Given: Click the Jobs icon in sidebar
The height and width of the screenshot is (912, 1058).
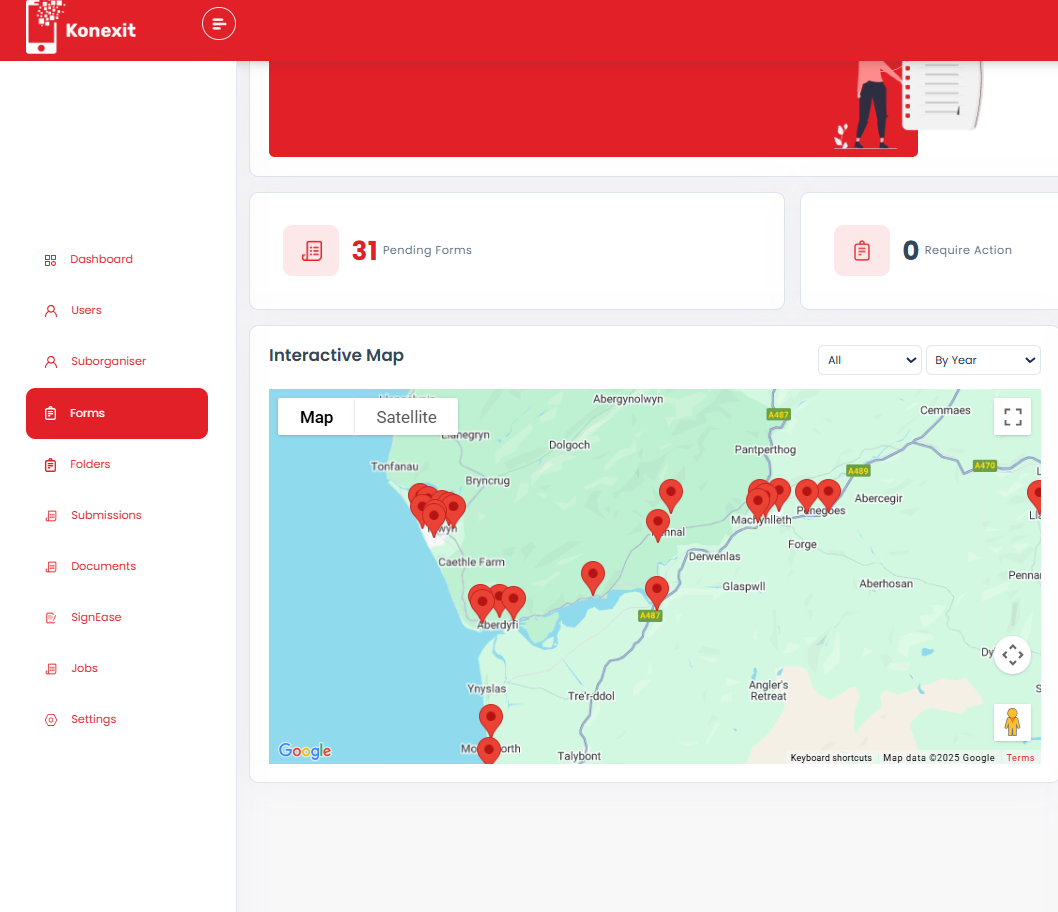Looking at the screenshot, I should click(x=51, y=669).
